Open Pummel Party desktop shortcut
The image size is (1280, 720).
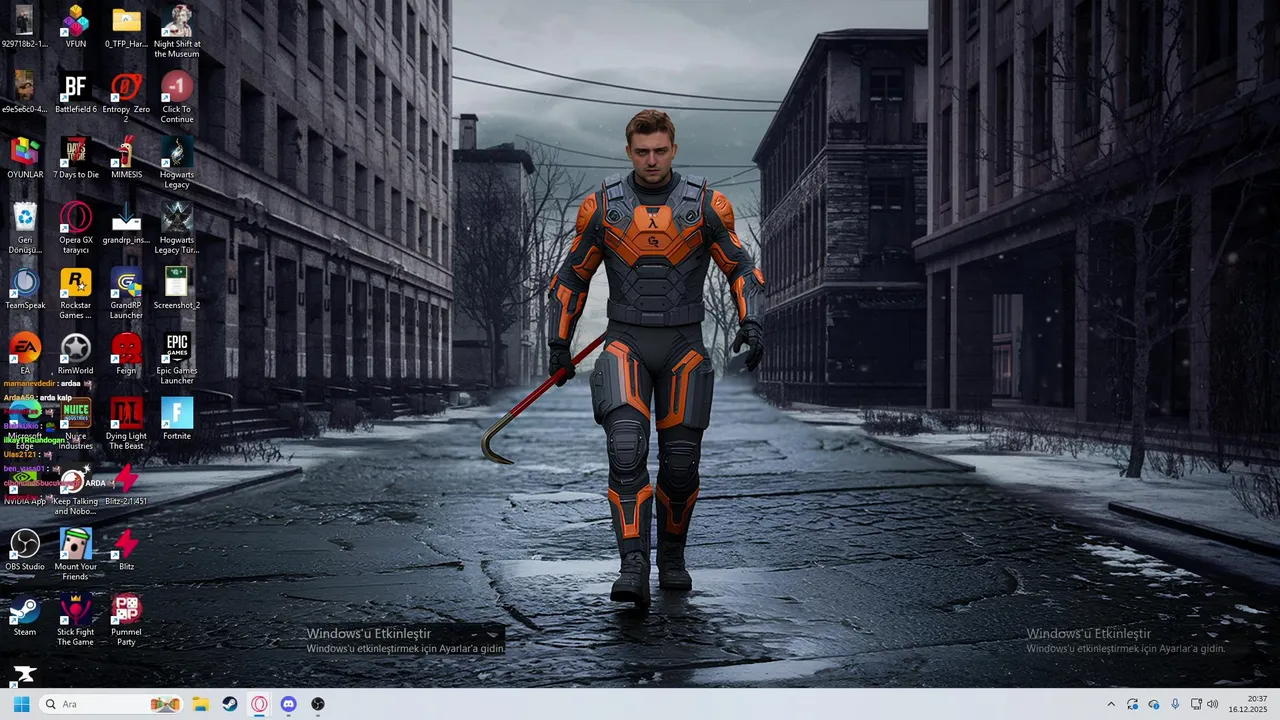126,621
